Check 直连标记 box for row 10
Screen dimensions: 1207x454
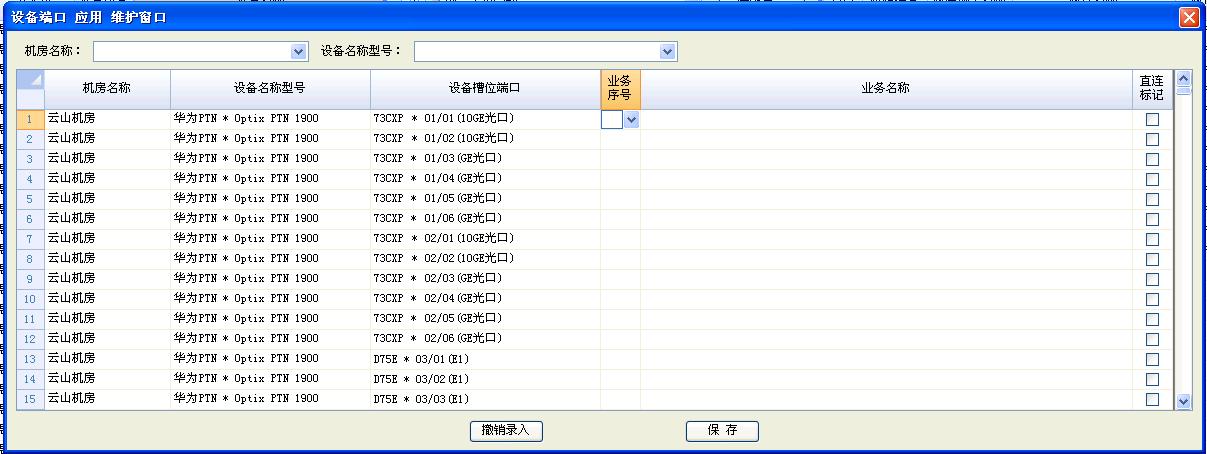click(x=1152, y=299)
